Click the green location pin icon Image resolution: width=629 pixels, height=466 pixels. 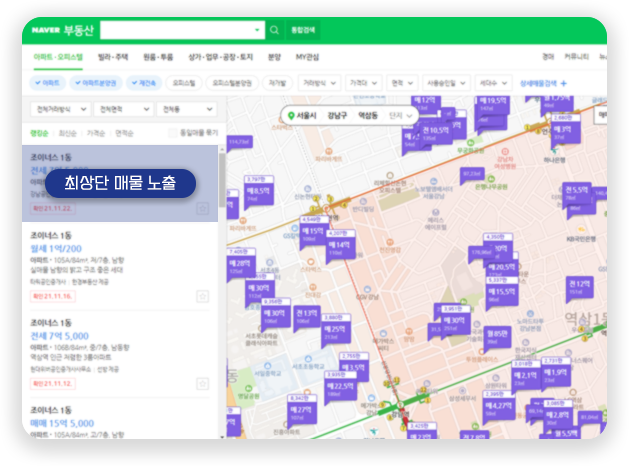tap(291, 116)
